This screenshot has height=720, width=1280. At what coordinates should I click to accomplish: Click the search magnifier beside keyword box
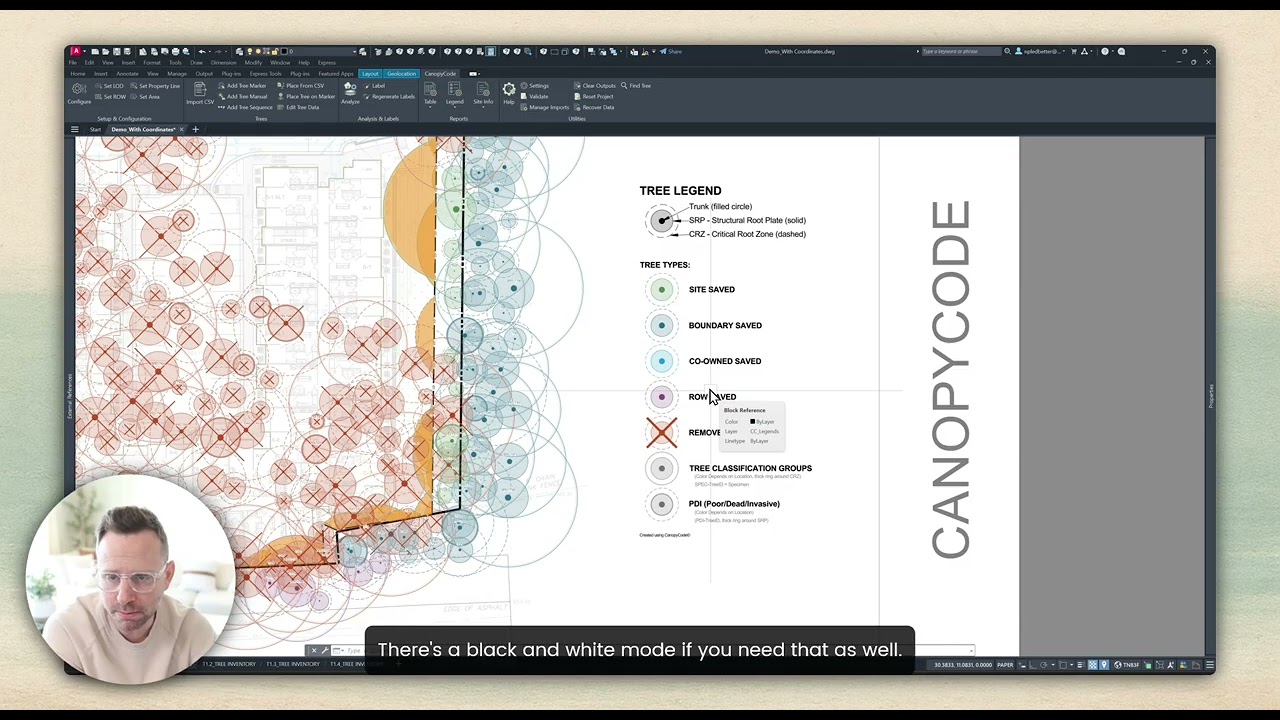coord(1007,51)
